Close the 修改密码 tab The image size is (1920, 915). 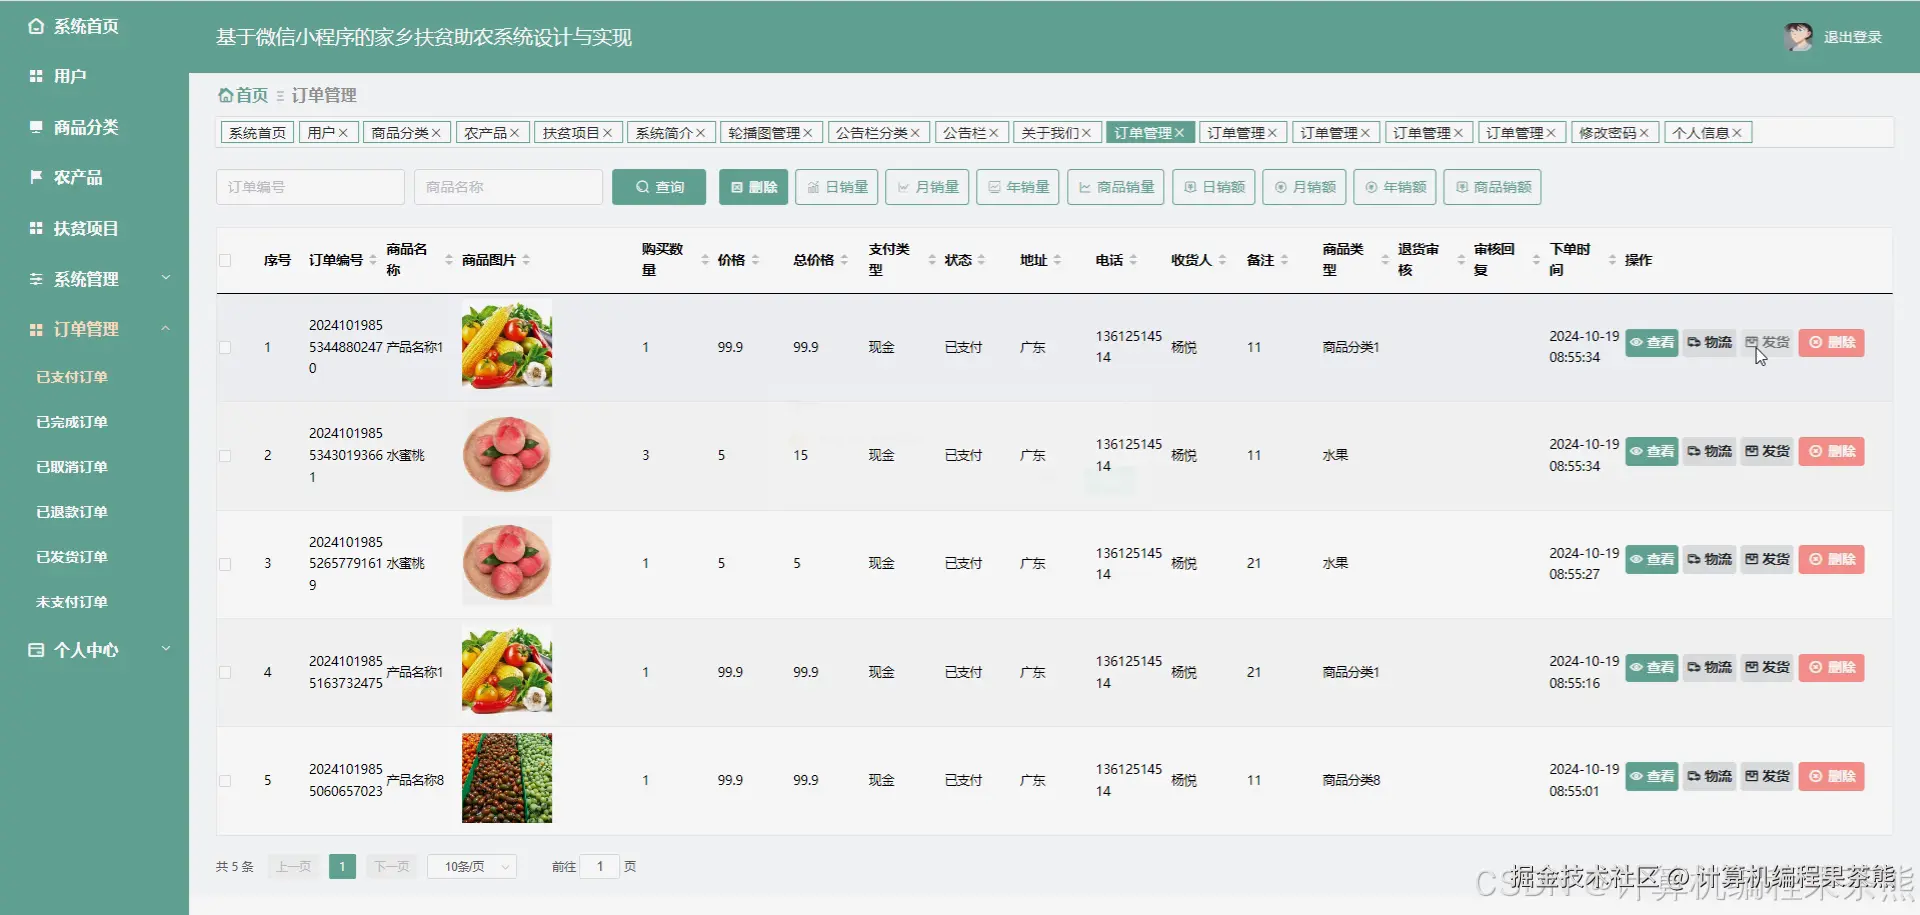pos(1644,133)
